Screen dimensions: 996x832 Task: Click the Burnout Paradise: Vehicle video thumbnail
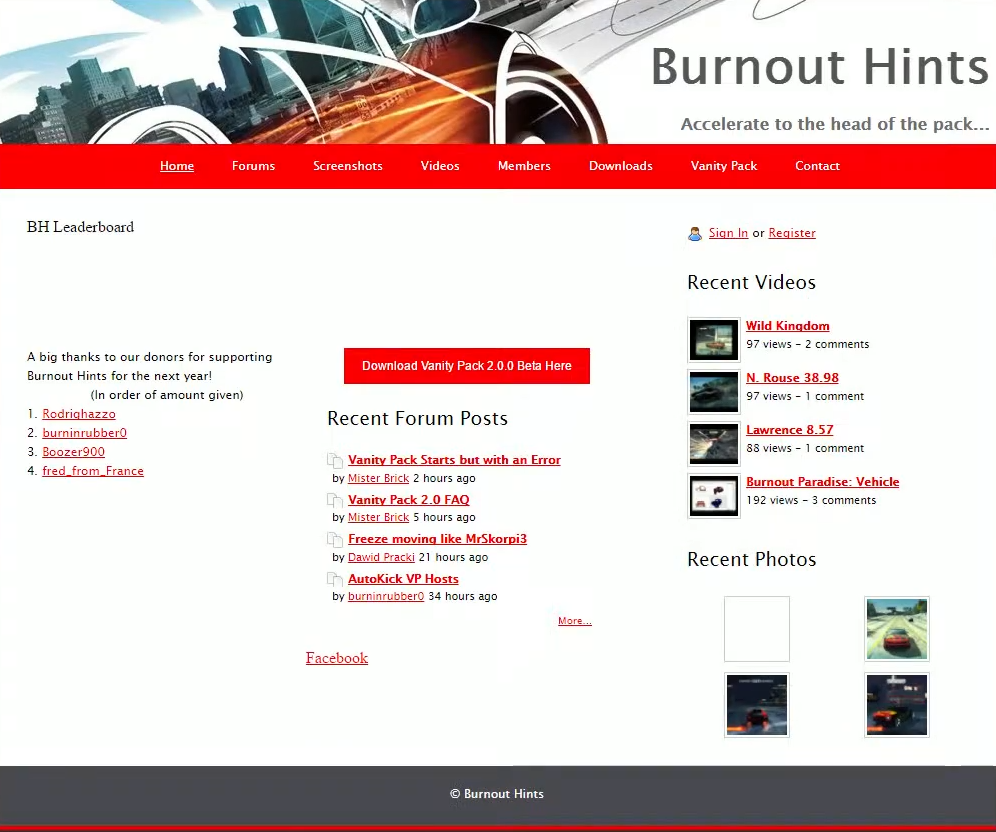point(714,496)
